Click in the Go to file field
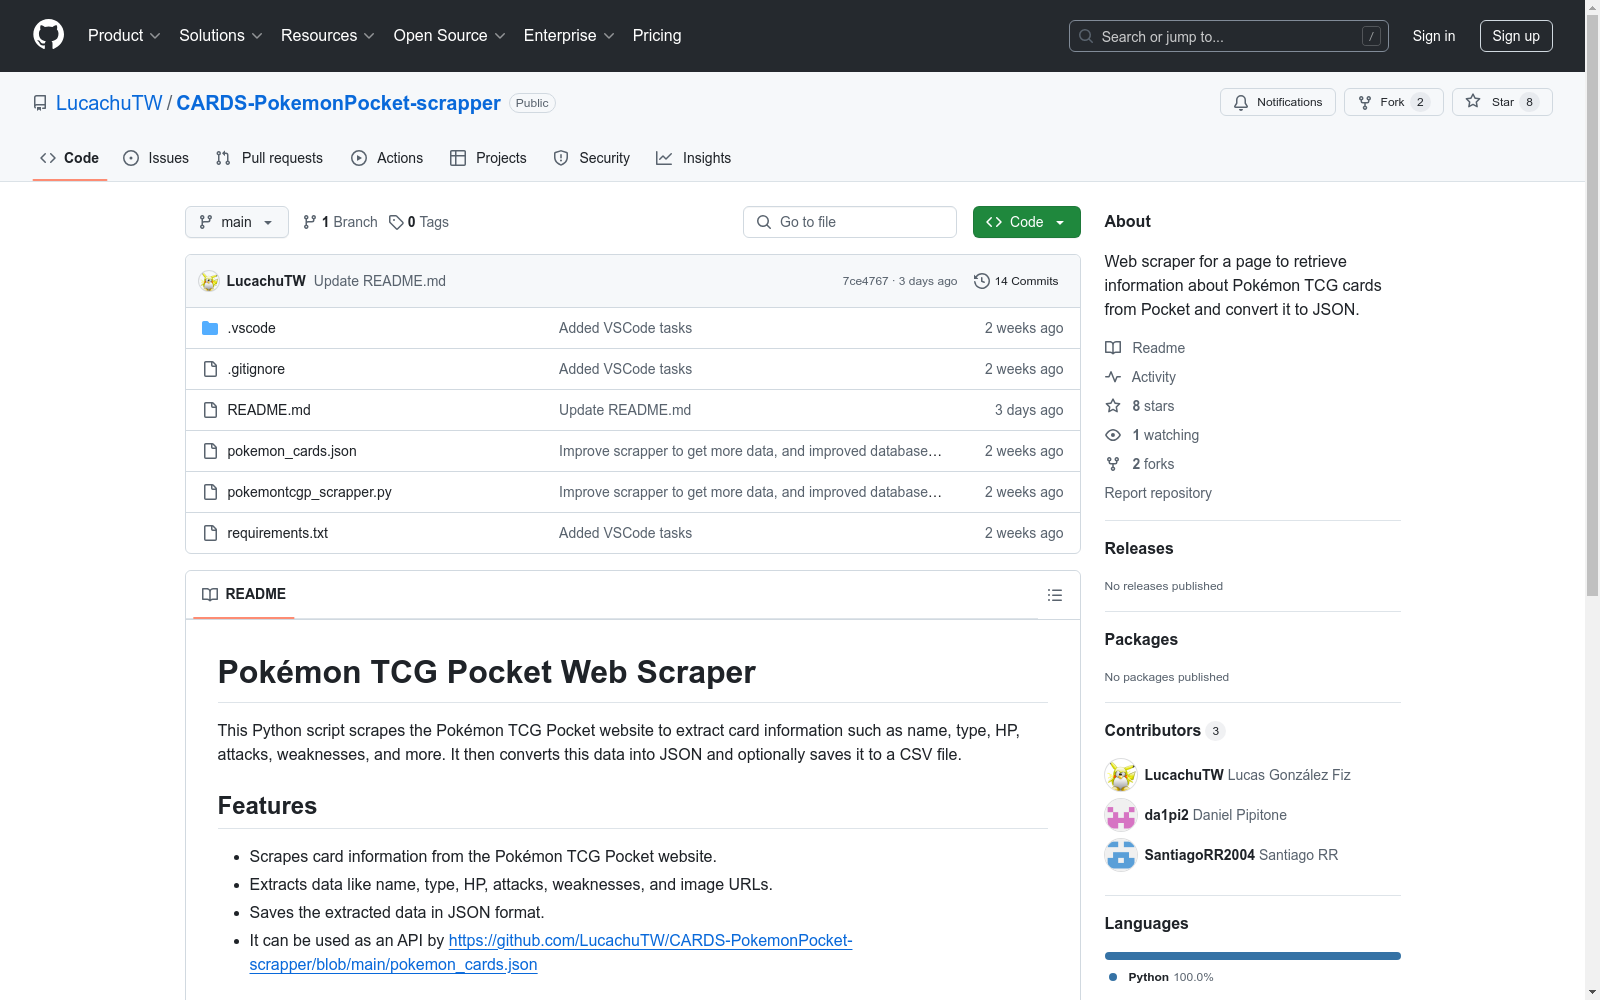 tap(850, 222)
